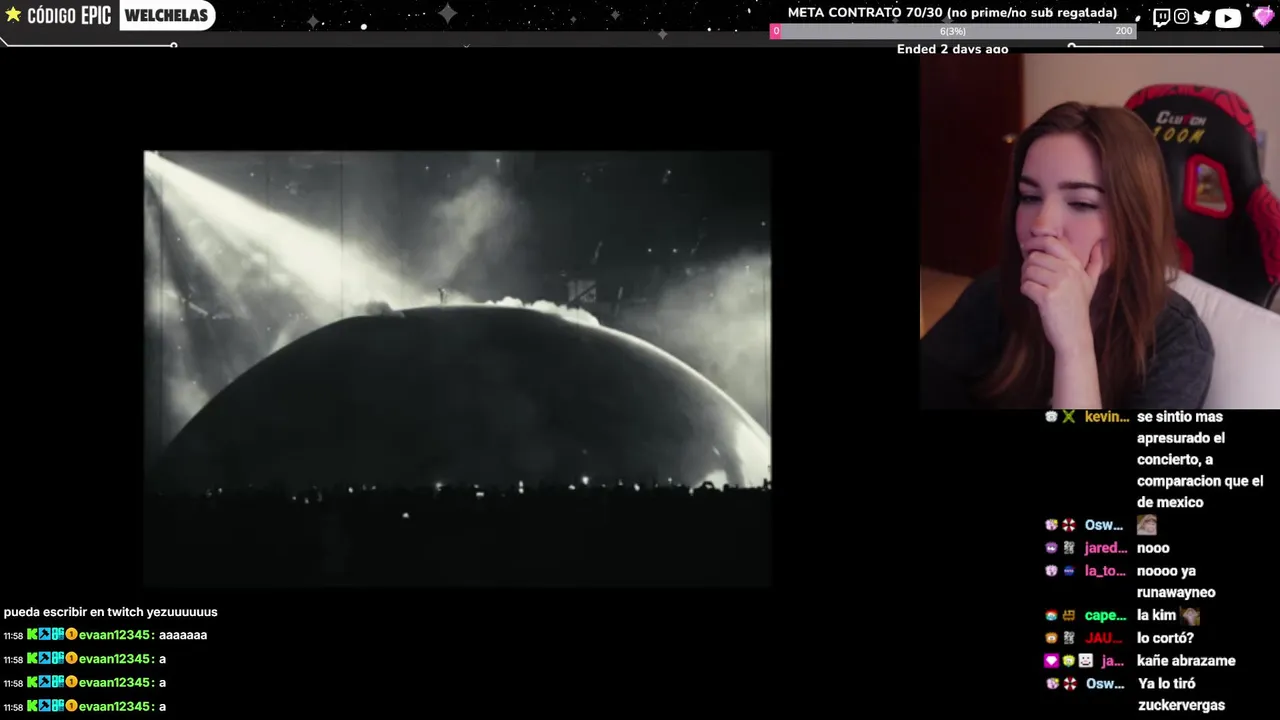Click username JAU... in chat

pyautogui.click(x=1103, y=638)
